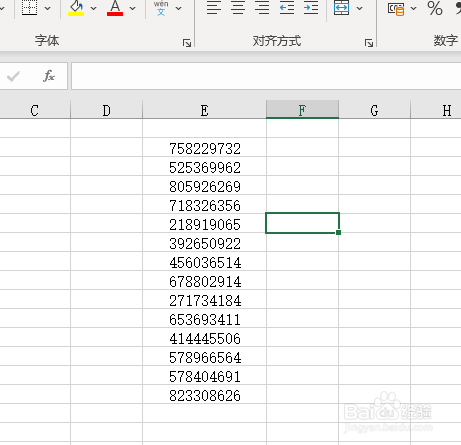The width and height of the screenshot is (461, 445).
Task: Click the borders icon in the font group
Action: point(29,7)
